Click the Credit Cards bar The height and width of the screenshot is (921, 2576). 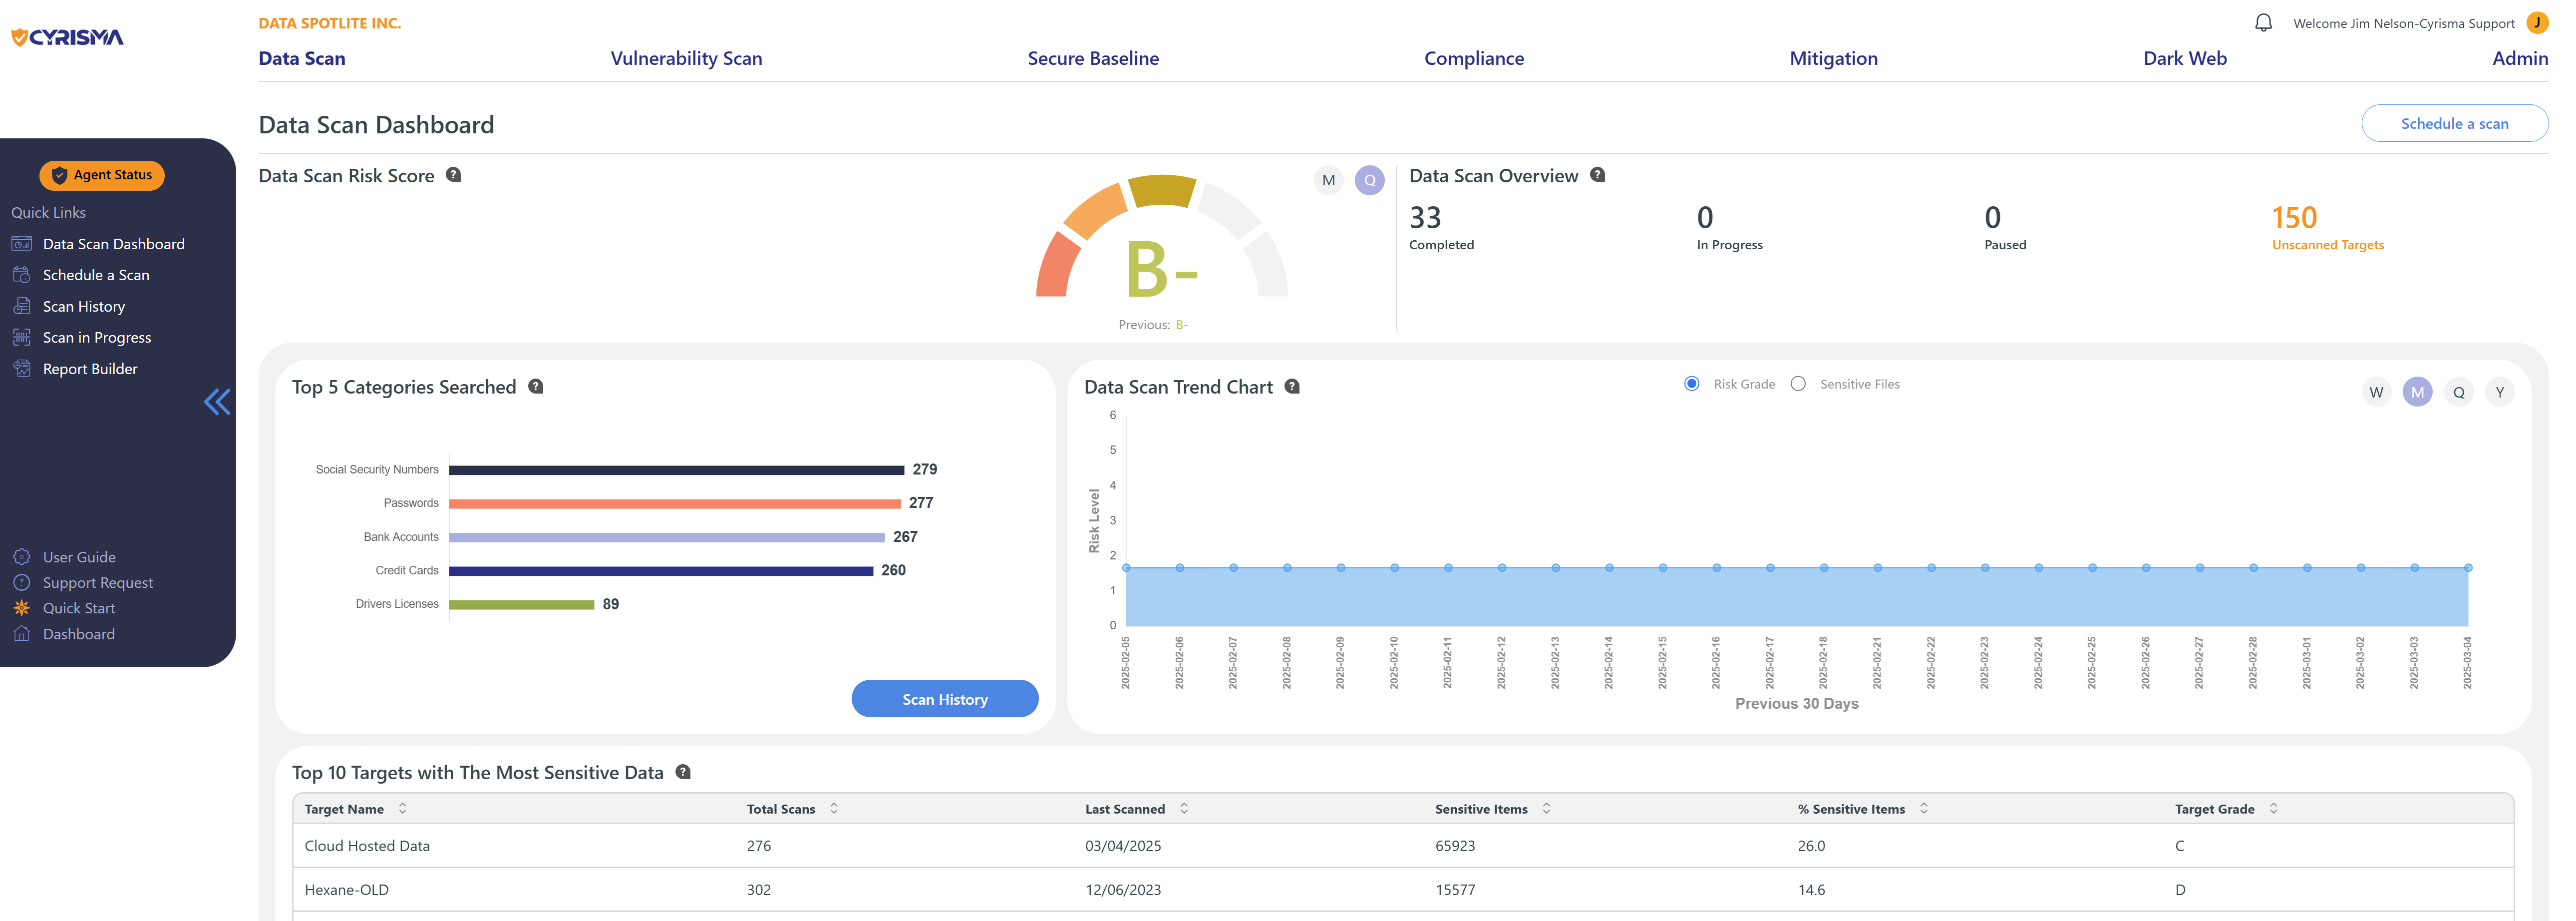661,571
